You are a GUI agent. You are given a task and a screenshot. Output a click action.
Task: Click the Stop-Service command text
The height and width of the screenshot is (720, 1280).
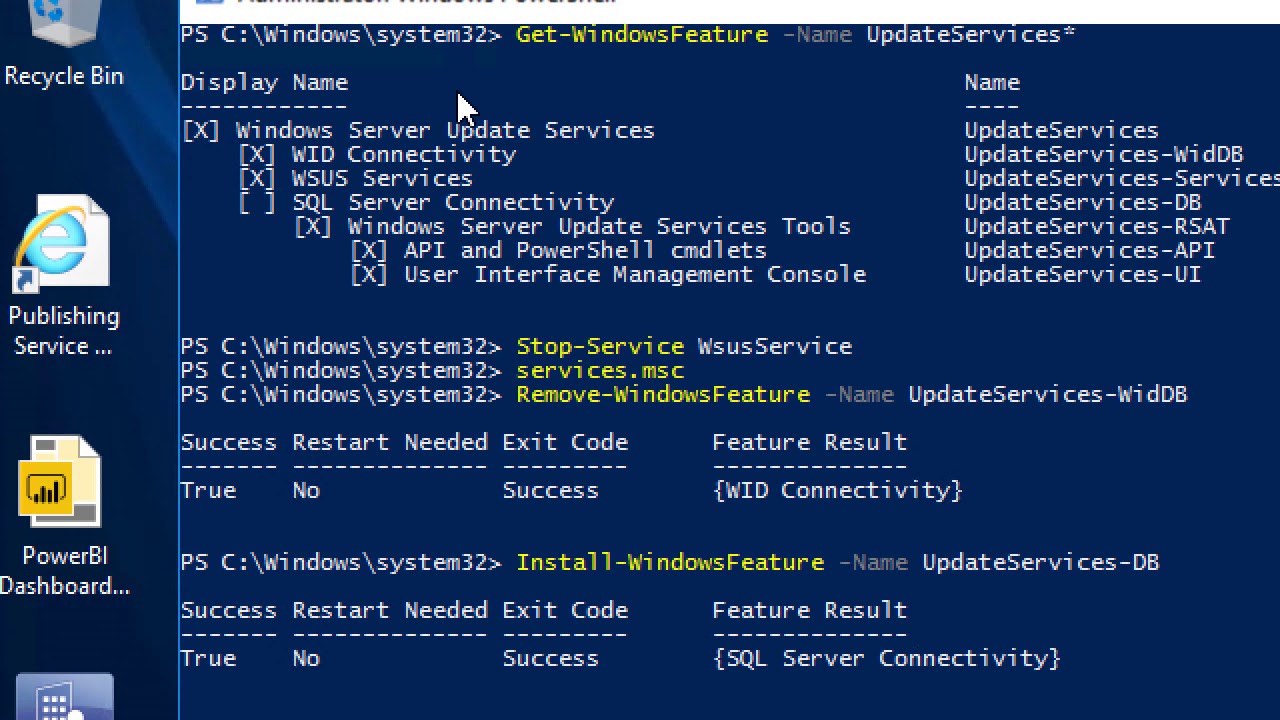click(x=600, y=347)
